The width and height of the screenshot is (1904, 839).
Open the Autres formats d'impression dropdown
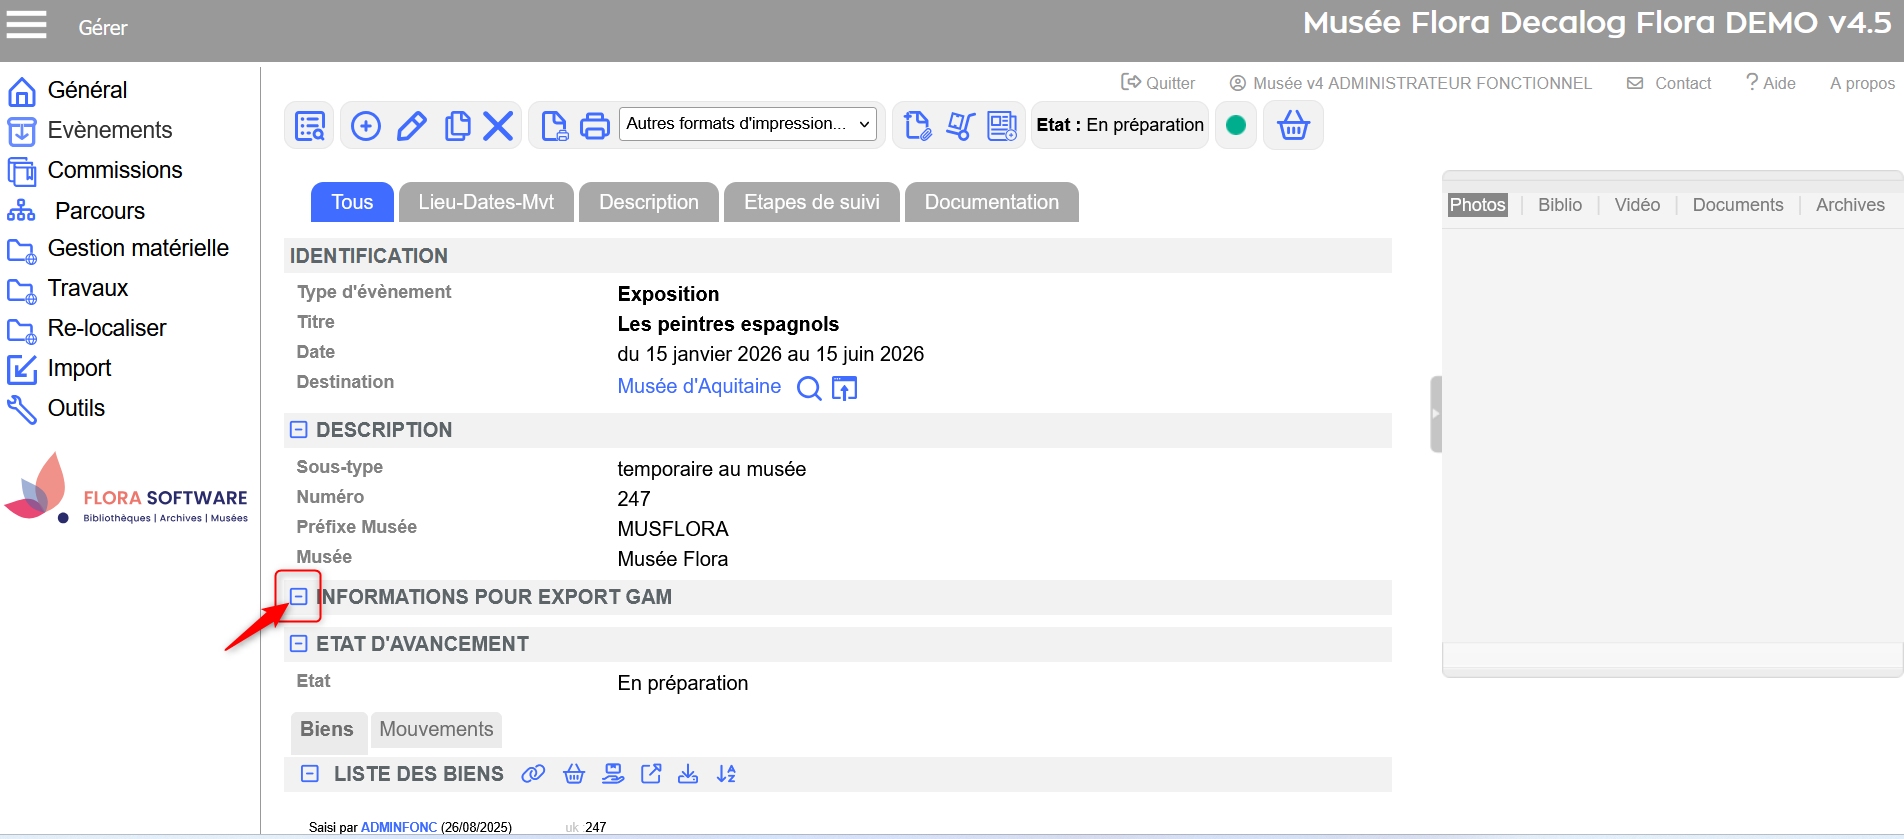(748, 124)
